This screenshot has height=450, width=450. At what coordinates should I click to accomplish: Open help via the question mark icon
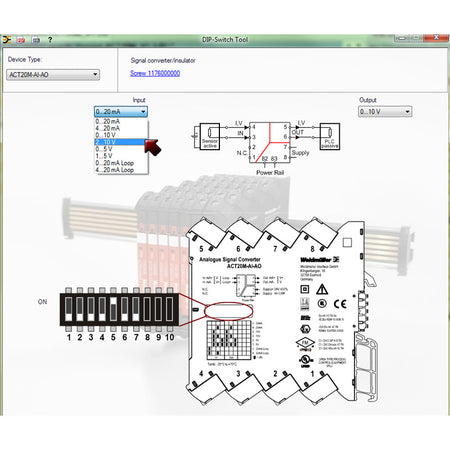[50, 40]
